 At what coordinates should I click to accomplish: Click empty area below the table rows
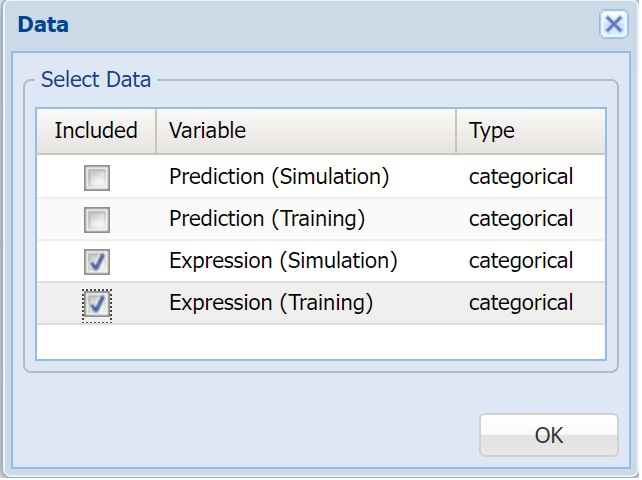tap(320, 341)
